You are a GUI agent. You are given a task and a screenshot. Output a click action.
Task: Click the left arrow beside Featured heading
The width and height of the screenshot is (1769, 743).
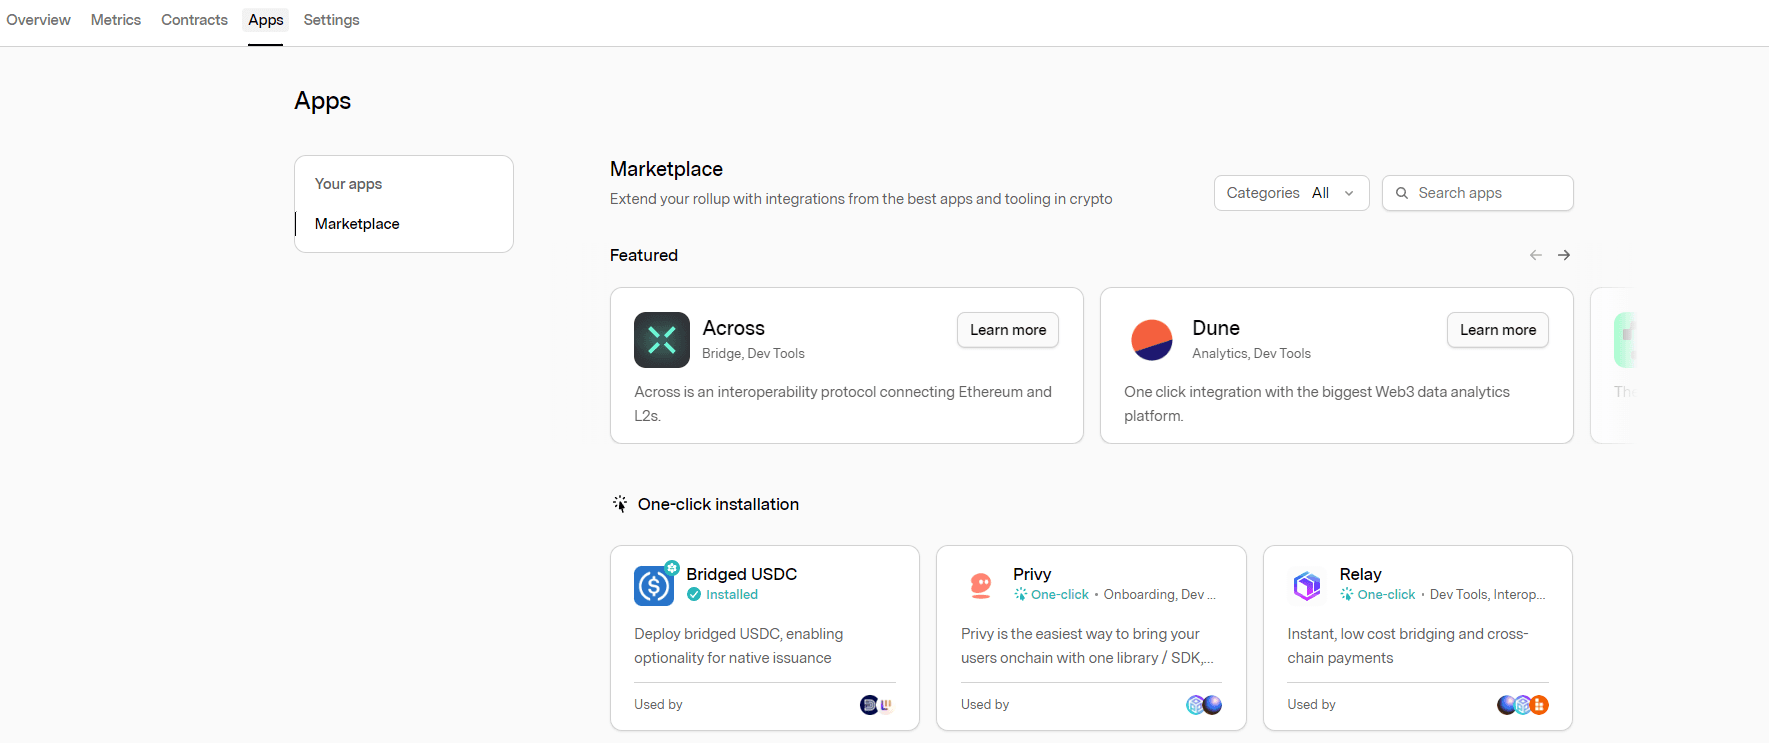tap(1535, 255)
